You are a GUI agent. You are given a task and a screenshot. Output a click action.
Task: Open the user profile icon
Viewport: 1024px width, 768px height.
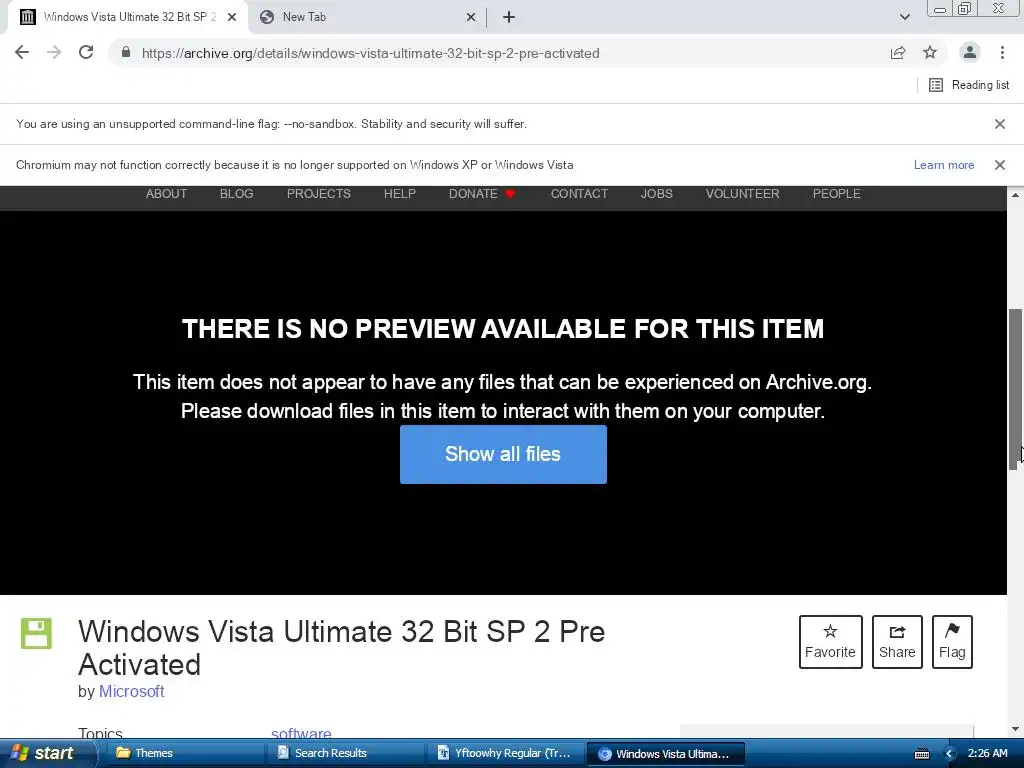(x=970, y=52)
